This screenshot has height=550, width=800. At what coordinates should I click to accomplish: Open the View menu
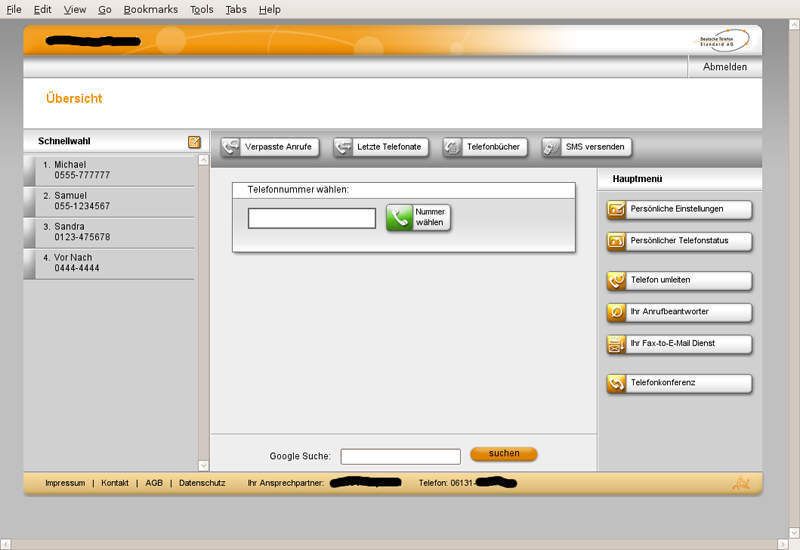[74, 9]
